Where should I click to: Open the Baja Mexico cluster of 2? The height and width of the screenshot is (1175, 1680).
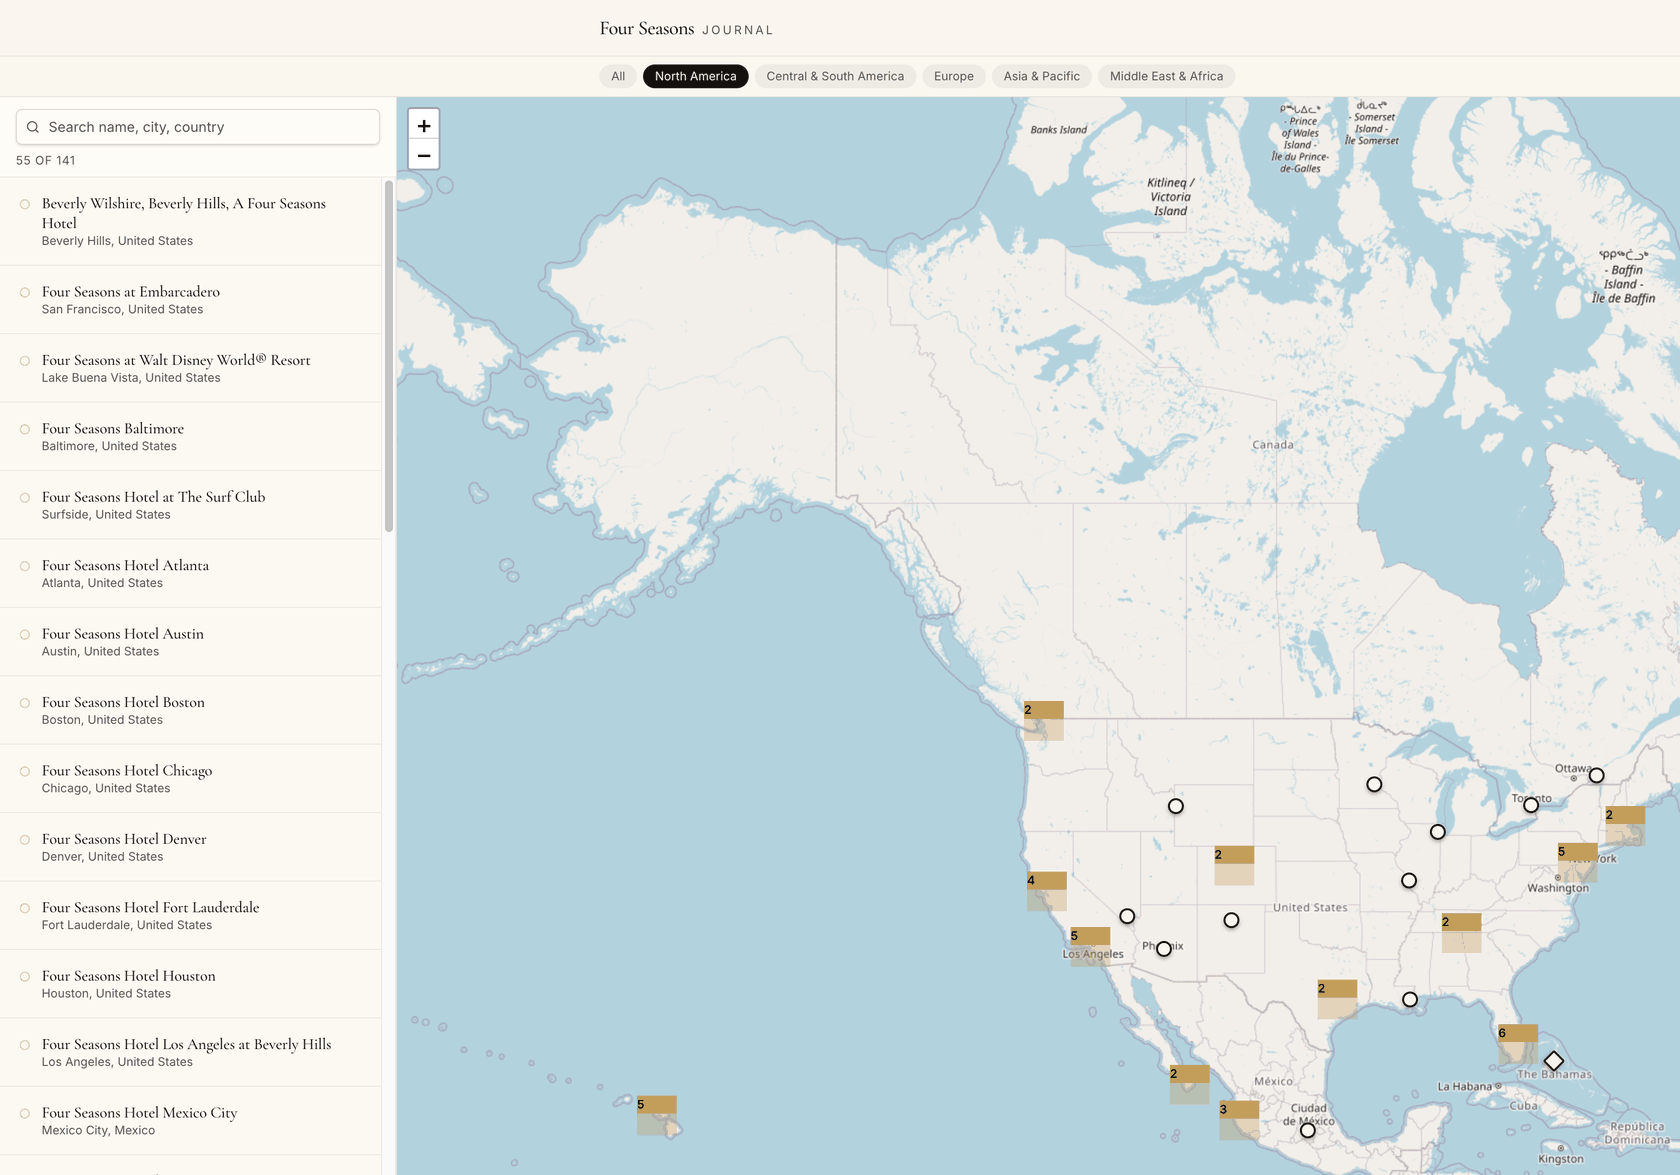[x=1189, y=1084]
